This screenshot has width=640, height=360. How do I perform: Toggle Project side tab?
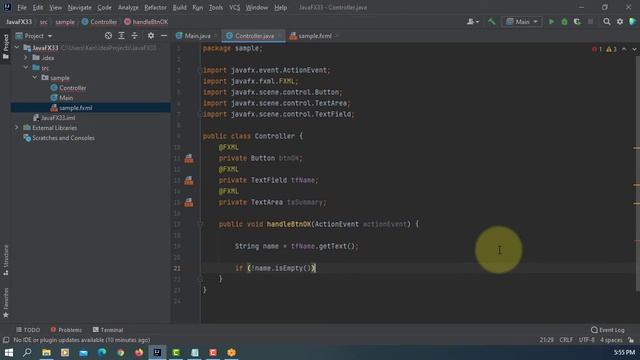tap(6, 46)
